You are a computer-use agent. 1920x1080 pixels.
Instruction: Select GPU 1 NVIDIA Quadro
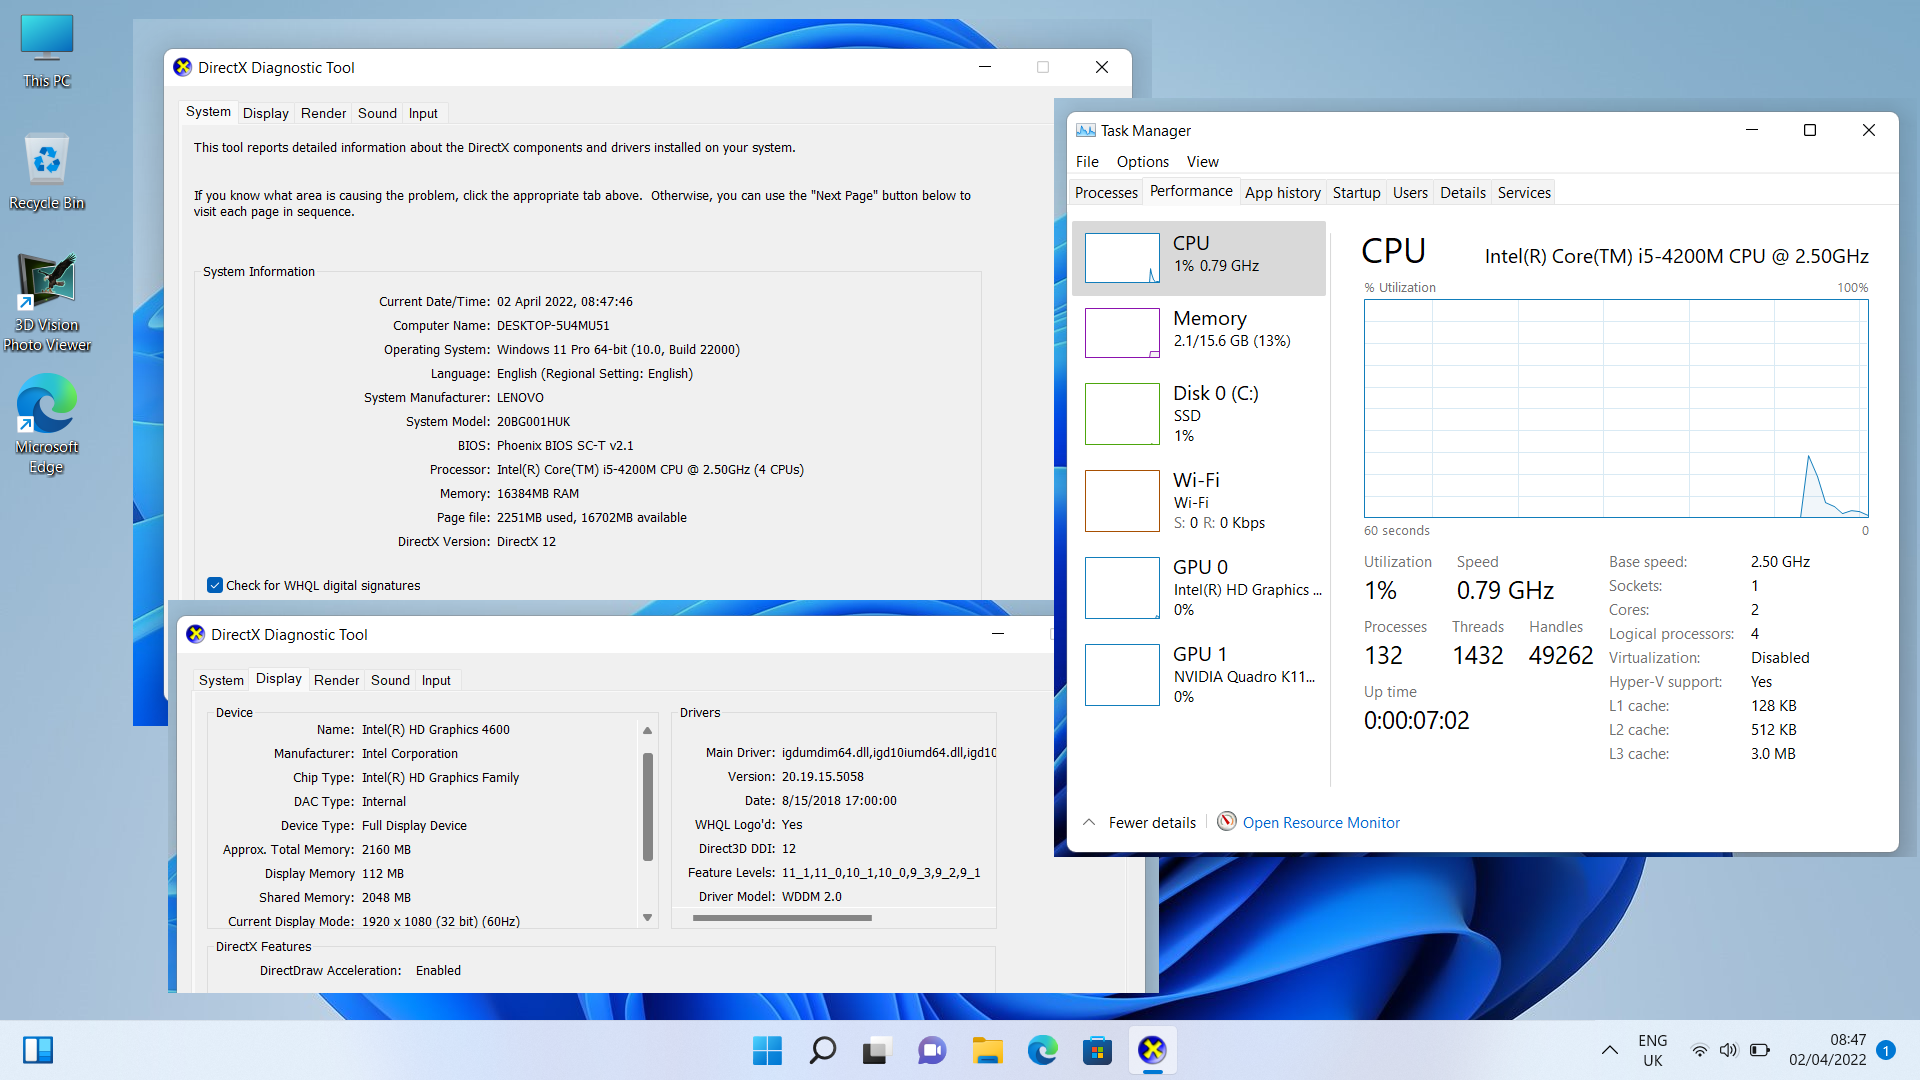(1198, 675)
